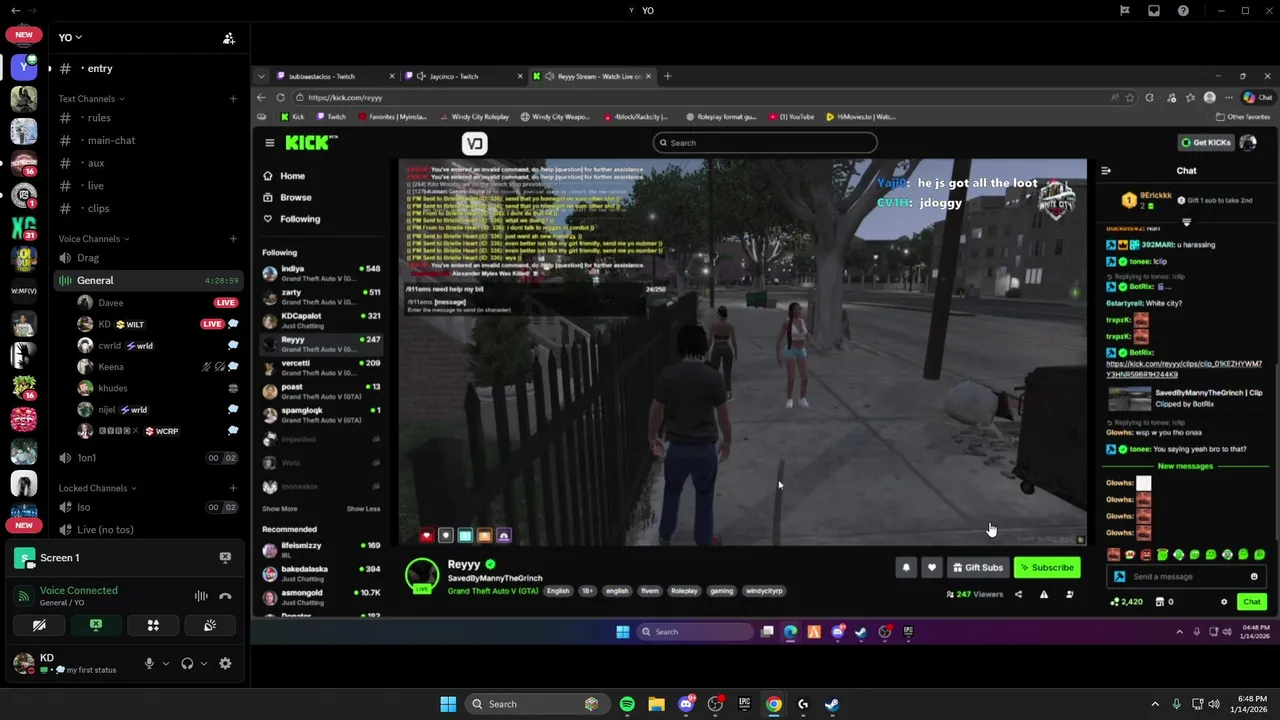1280x720 pixels.
Task: Select the General voice channel
Action: tap(148, 280)
